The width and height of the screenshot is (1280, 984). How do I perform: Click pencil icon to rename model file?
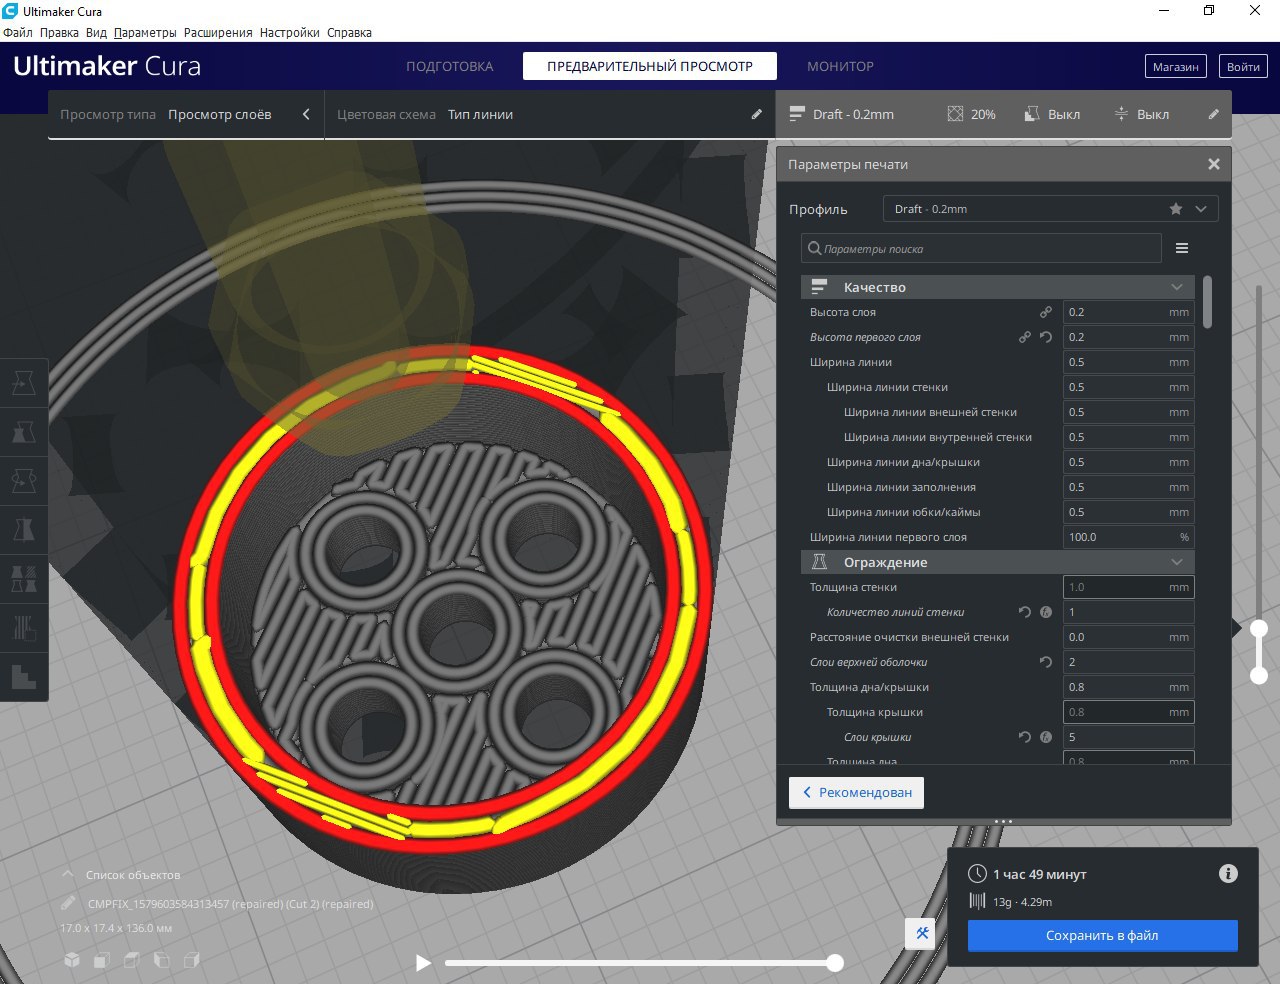[68, 903]
